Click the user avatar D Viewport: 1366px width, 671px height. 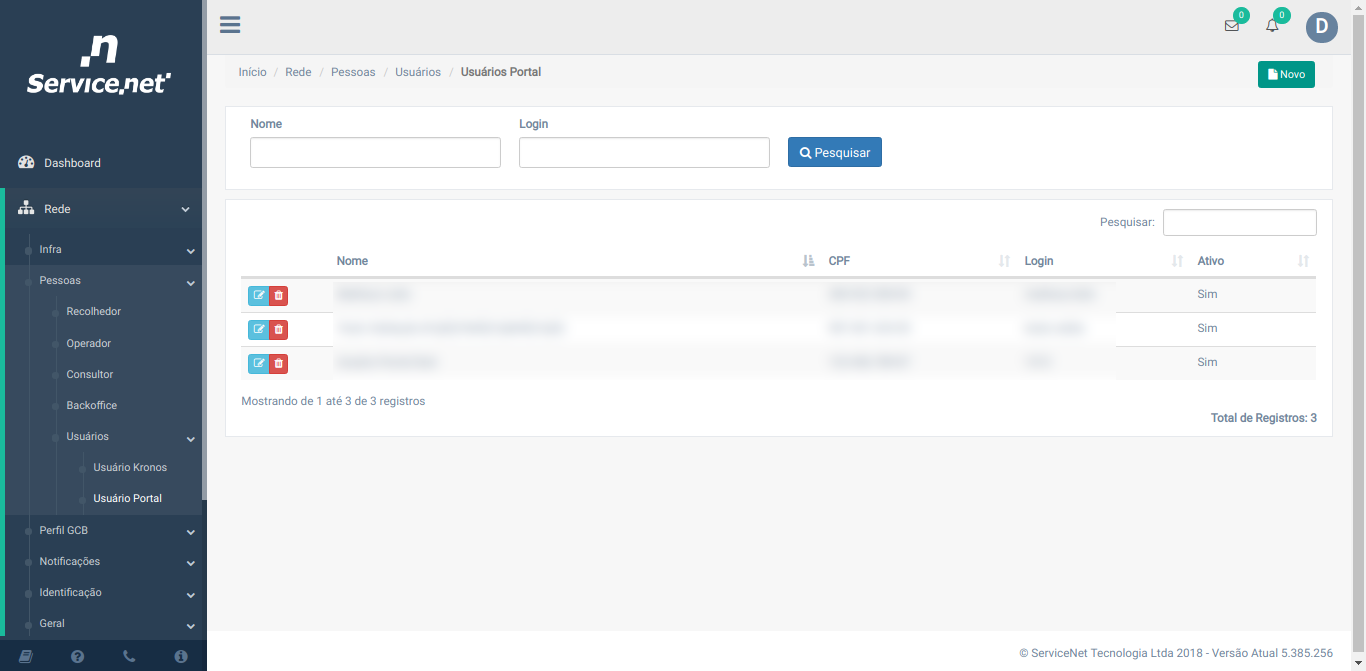point(1321,28)
